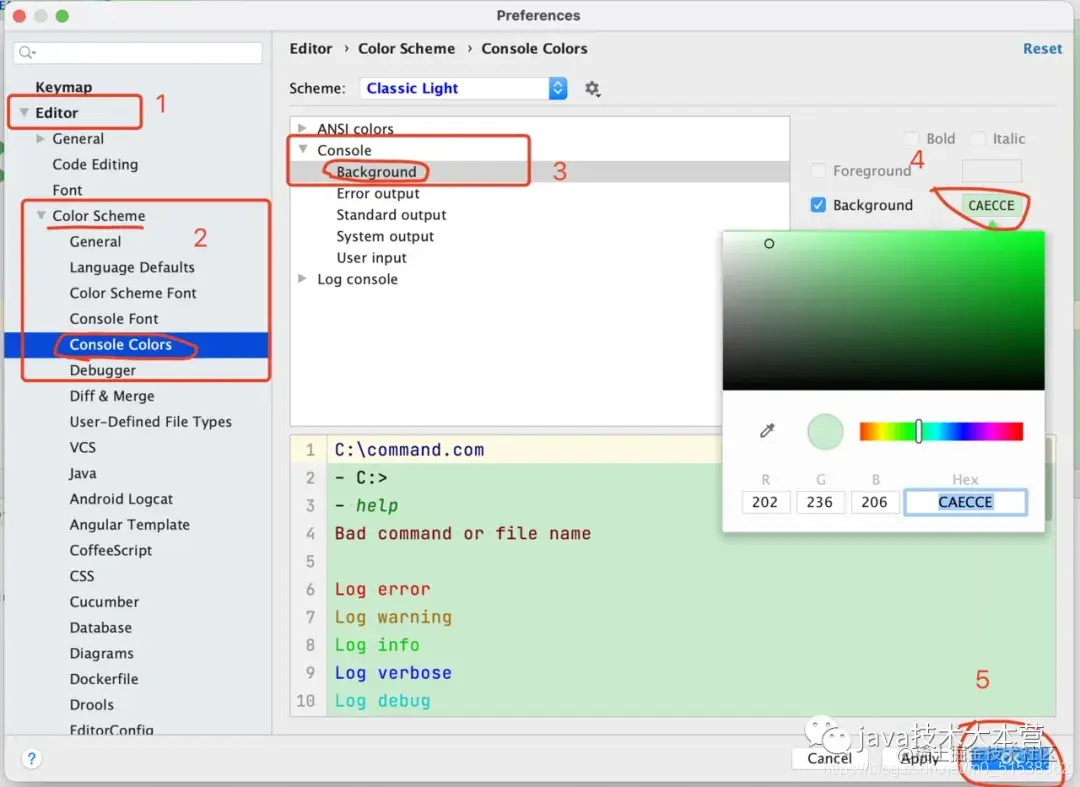Click in the saturation-brightness color field

click(883, 311)
